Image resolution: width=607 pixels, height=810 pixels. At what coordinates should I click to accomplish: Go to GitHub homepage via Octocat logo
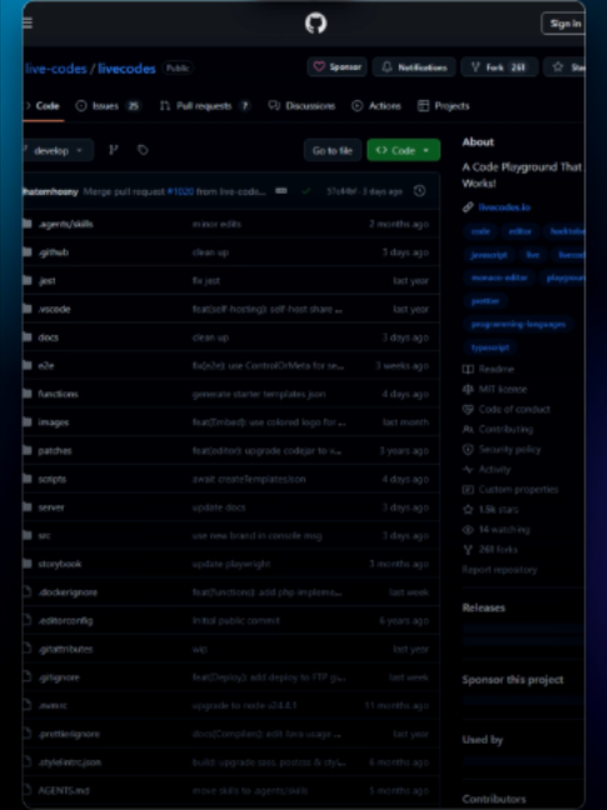tap(316, 23)
